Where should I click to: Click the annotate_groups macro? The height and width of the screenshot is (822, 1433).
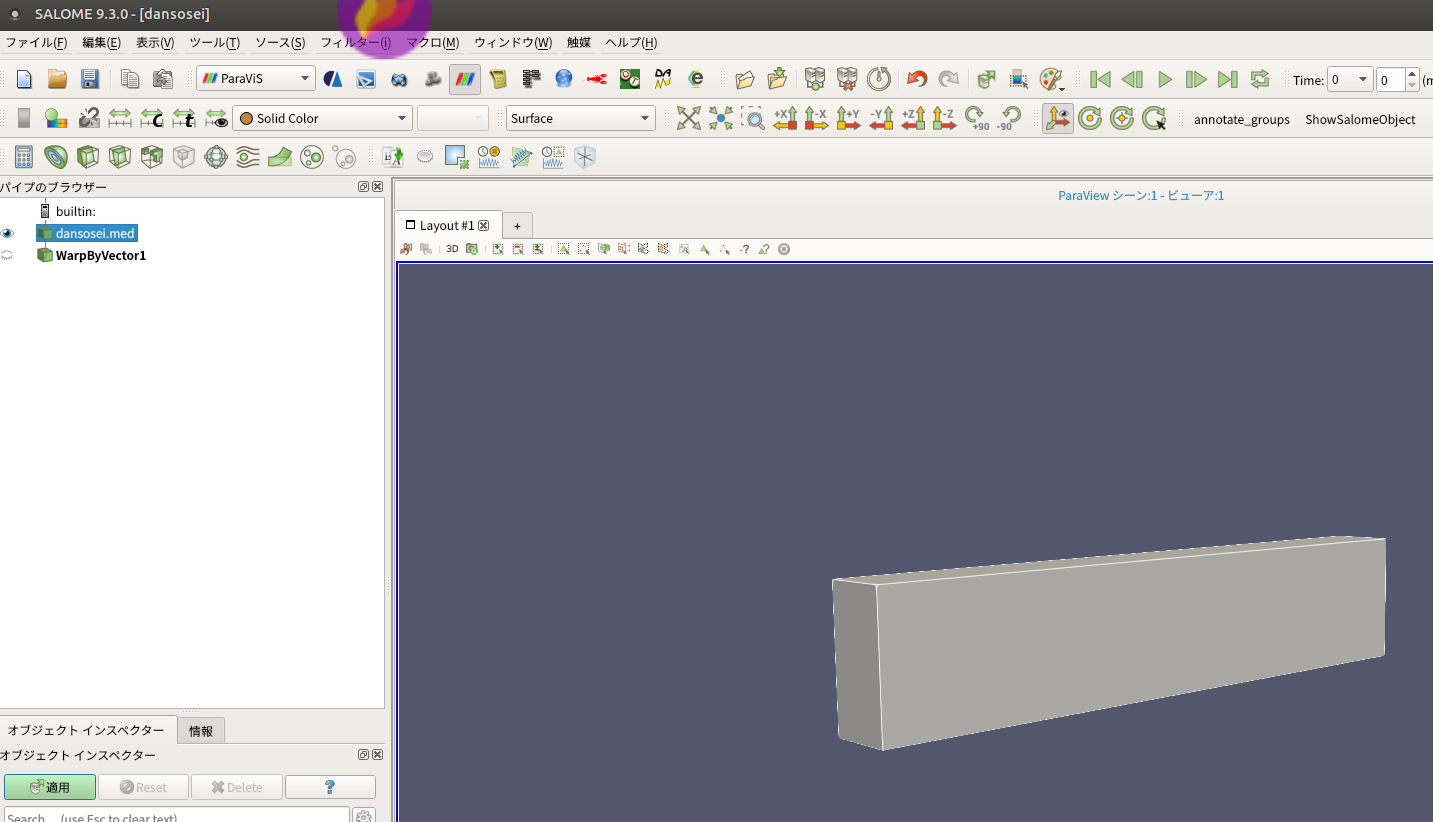[1242, 119]
